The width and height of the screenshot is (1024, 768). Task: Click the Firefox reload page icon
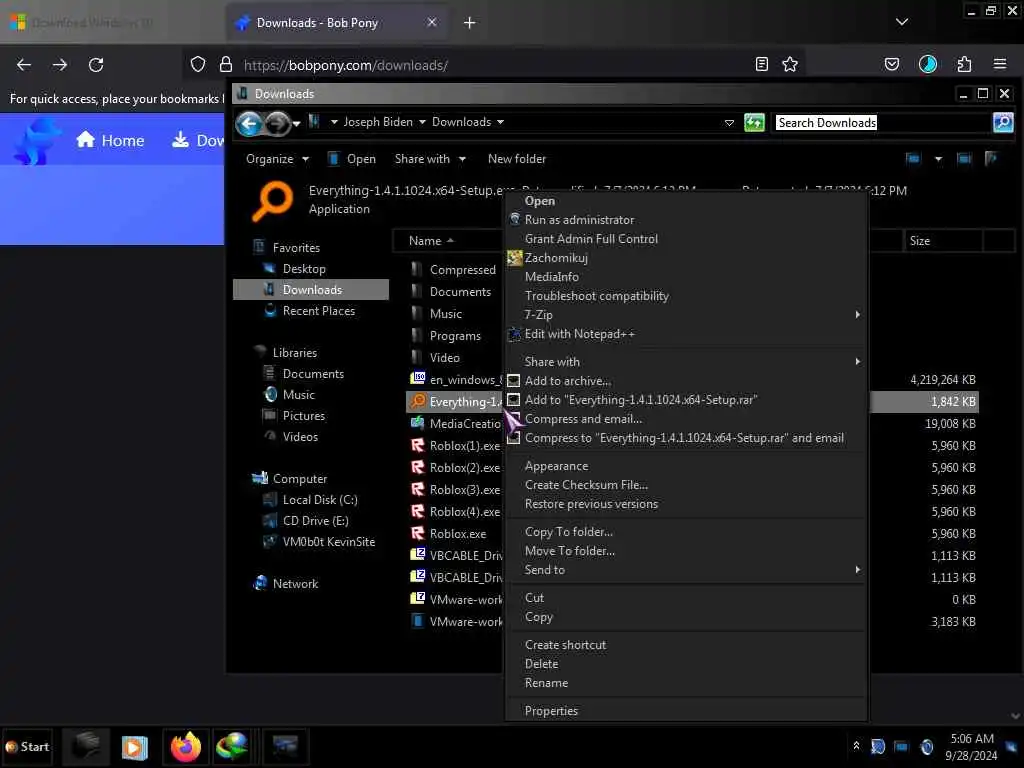[96, 65]
